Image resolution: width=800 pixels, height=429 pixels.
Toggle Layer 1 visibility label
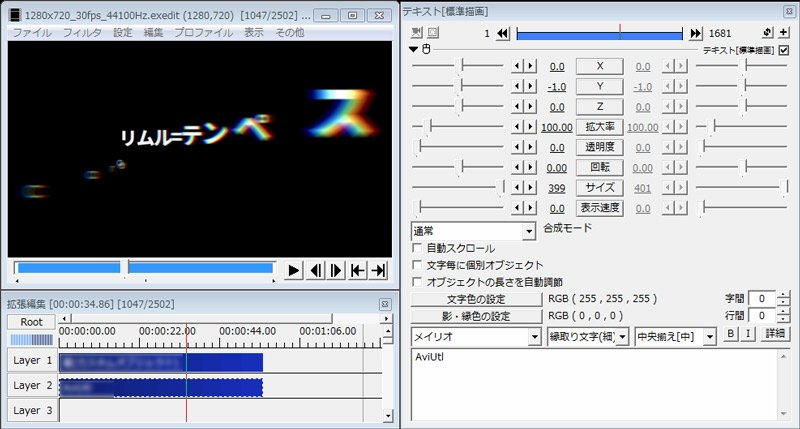coord(32,360)
